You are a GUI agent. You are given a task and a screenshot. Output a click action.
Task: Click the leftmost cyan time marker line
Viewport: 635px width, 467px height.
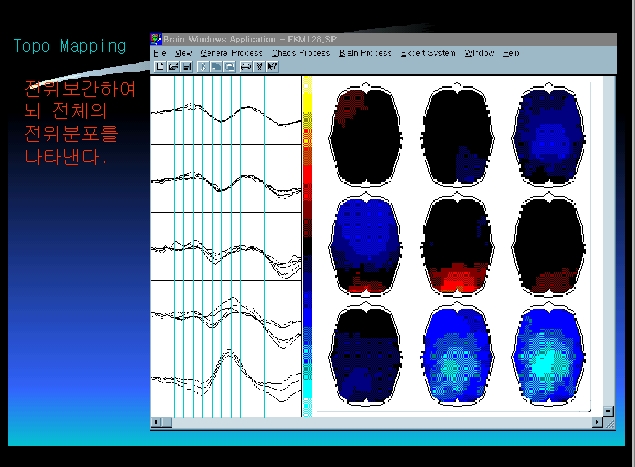175,246
